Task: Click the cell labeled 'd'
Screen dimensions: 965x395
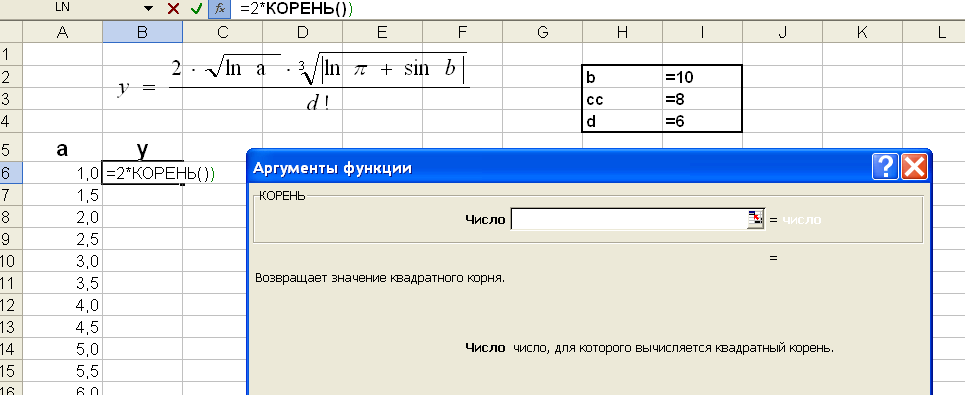Action: (623, 121)
